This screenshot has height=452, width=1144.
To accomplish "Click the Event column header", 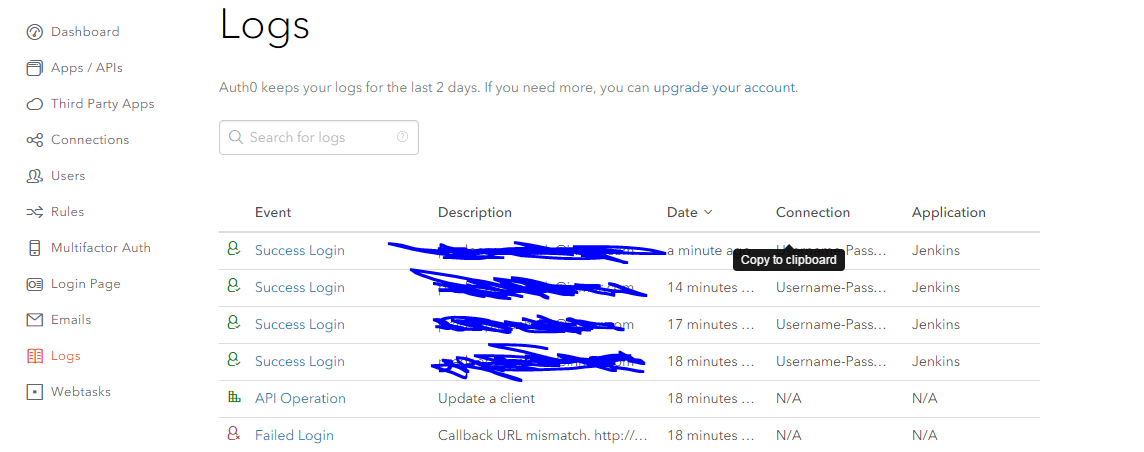I will pos(273,212).
